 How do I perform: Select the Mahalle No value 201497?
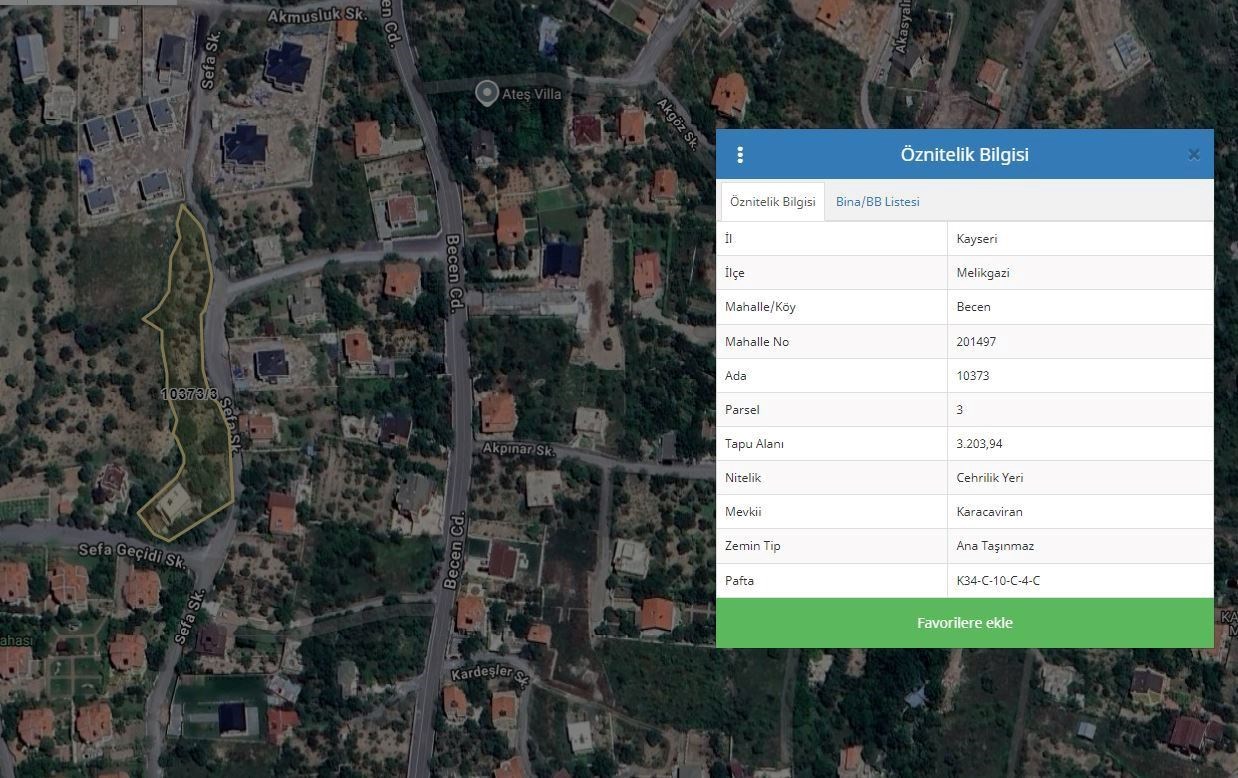tap(976, 342)
